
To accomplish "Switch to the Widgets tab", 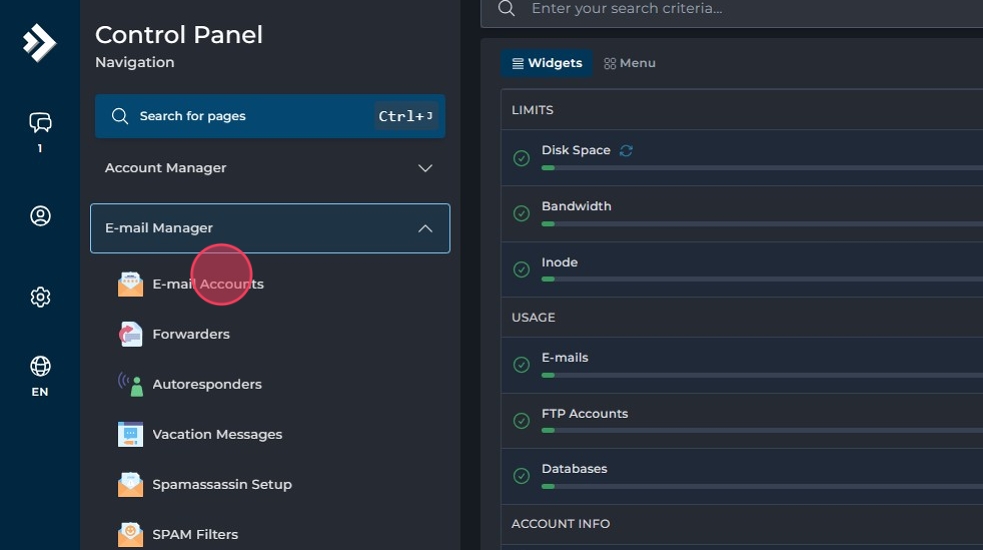I will (x=546, y=63).
